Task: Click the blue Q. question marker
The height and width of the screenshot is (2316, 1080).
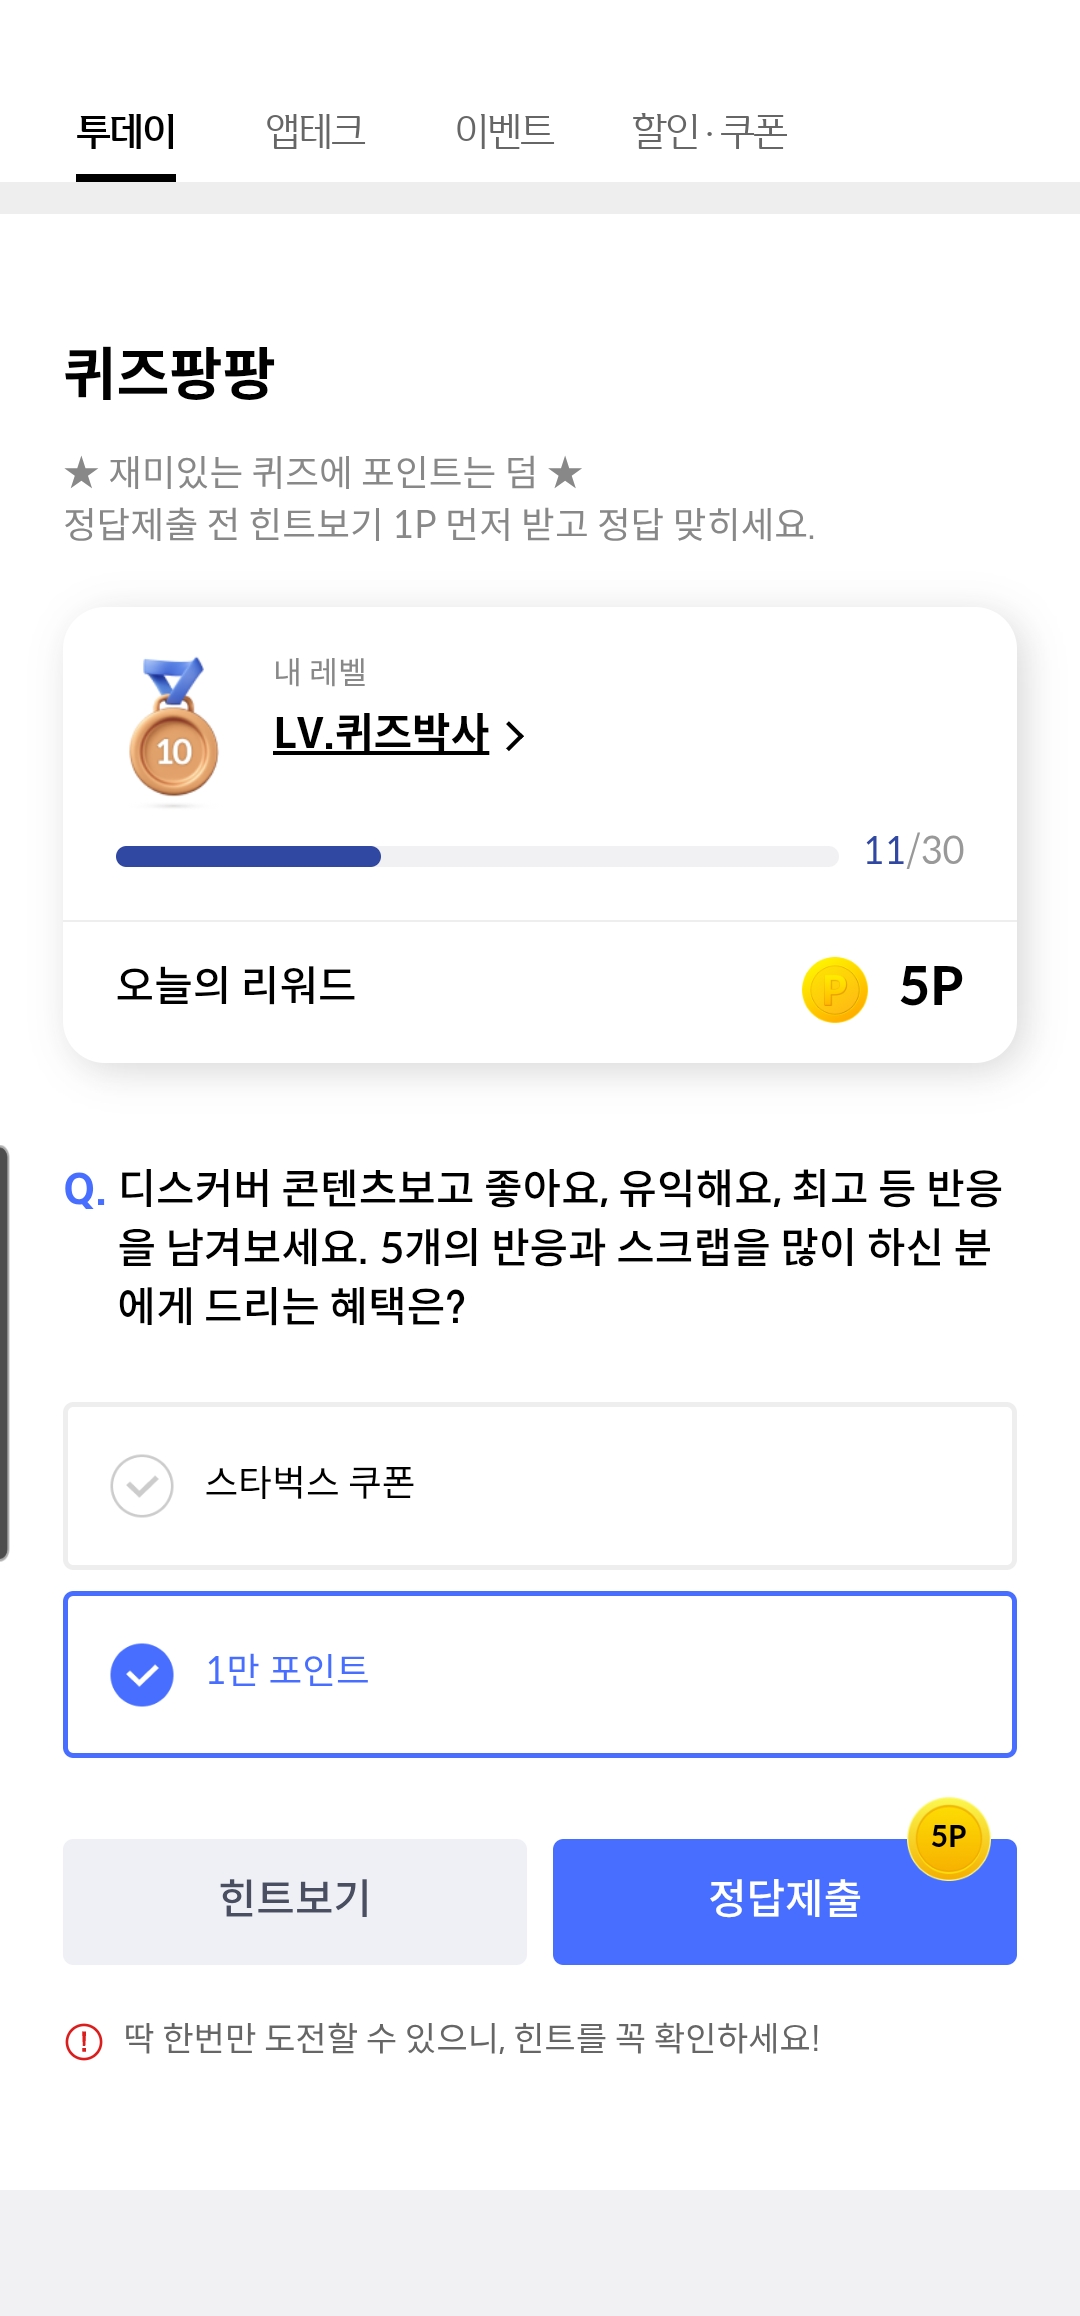Action: click(x=85, y=1190)
